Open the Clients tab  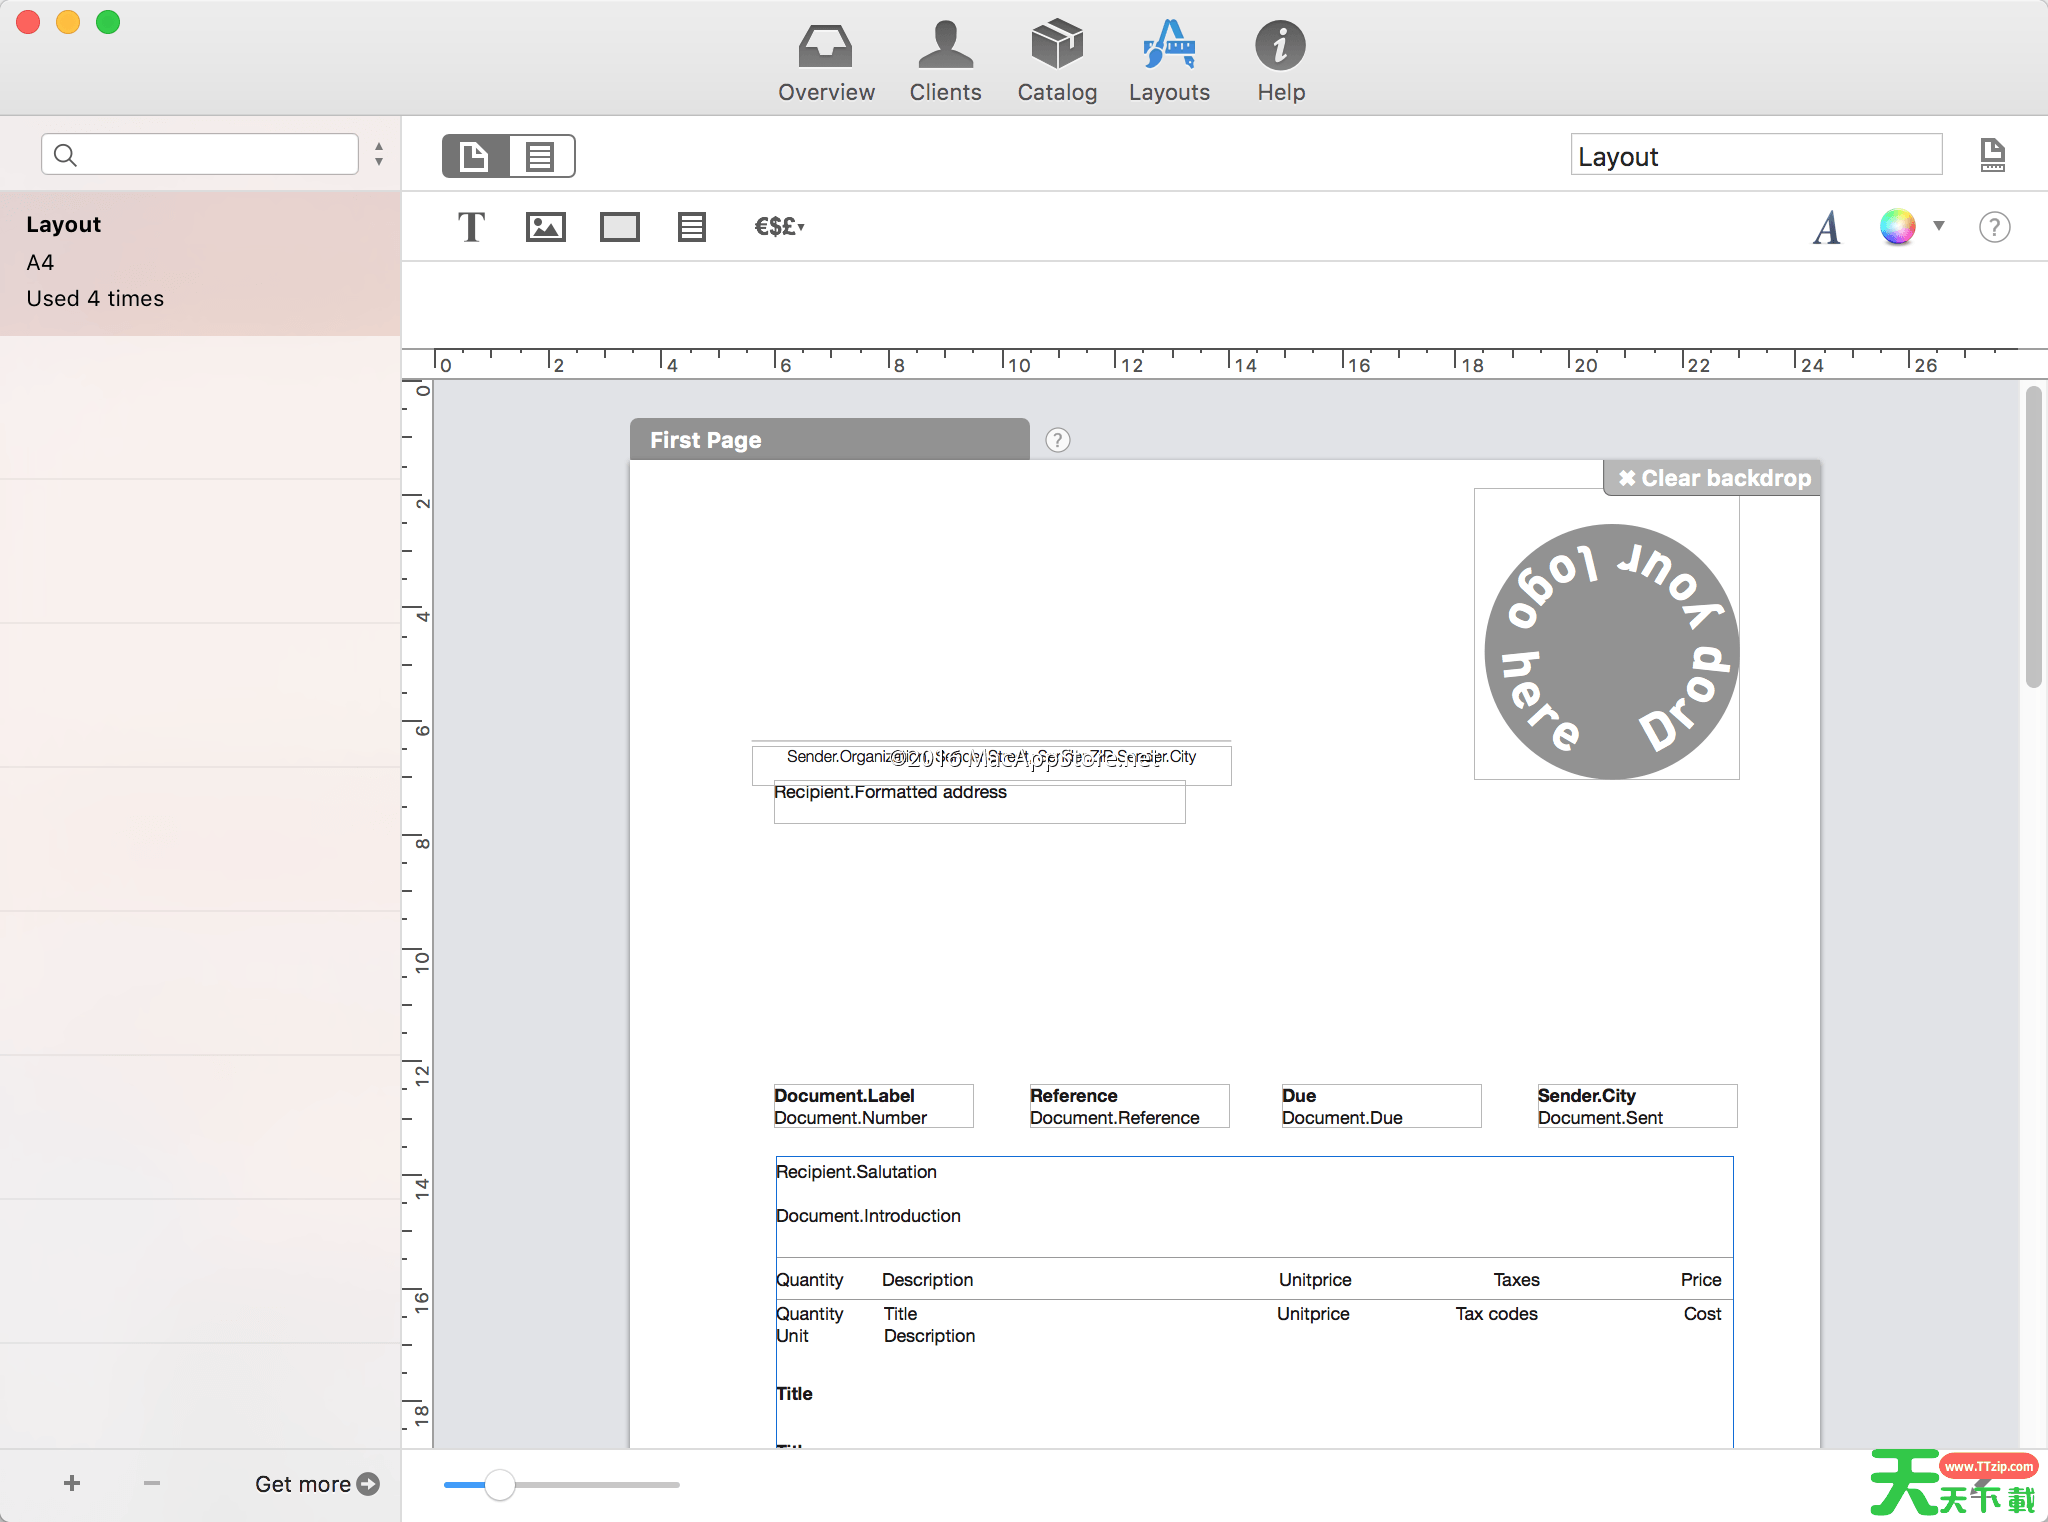[945, 62]
